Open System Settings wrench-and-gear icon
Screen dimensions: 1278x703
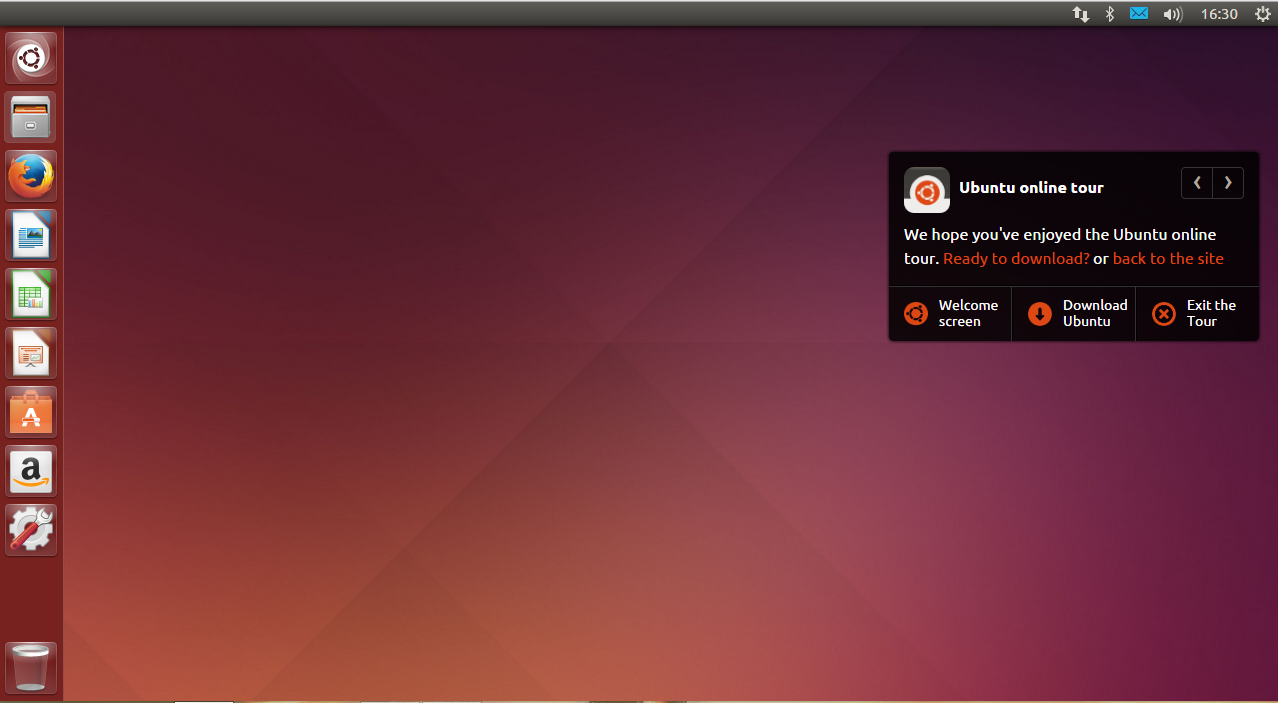click(x=31, y=531)
